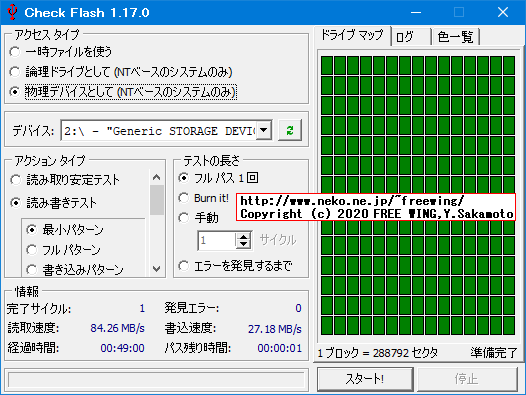Click the first green block in drive map
Image resolution: width=526 pixels, height=395 pixels.
(327, 65)
